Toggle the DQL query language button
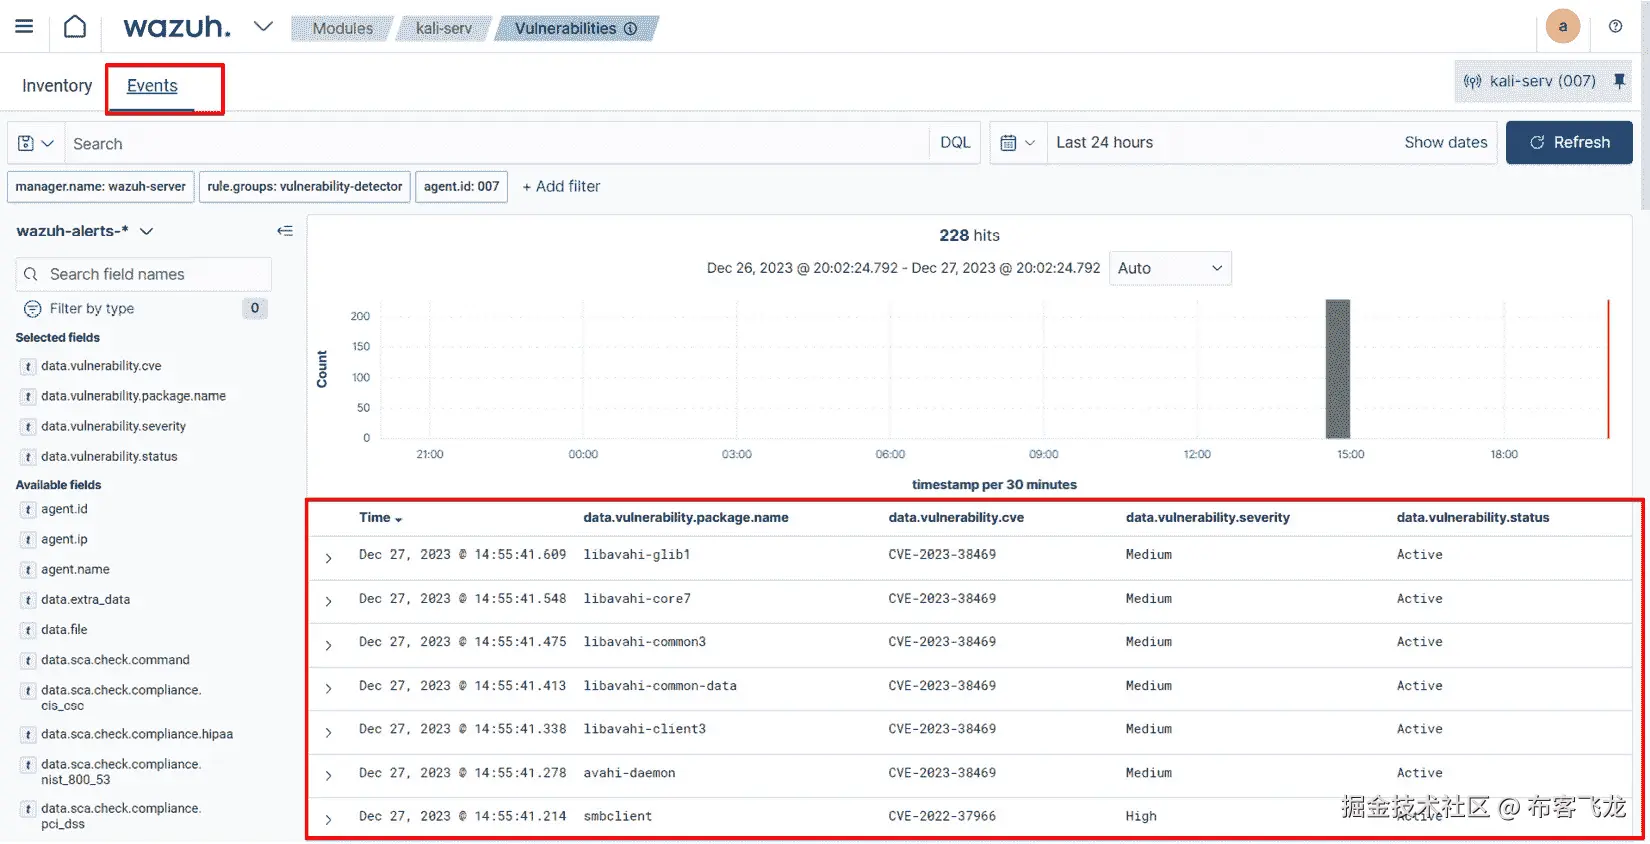 [x=955, y=143]
